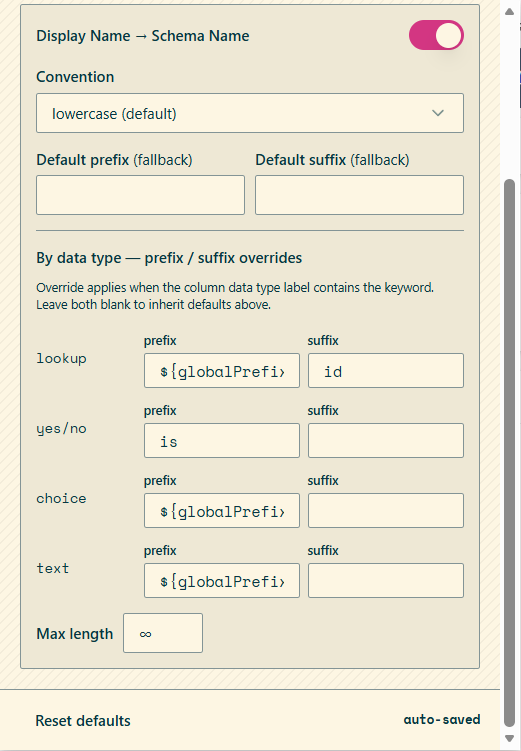
Task: Click the Reset defaults button
Action: click(x=83, y=720)
